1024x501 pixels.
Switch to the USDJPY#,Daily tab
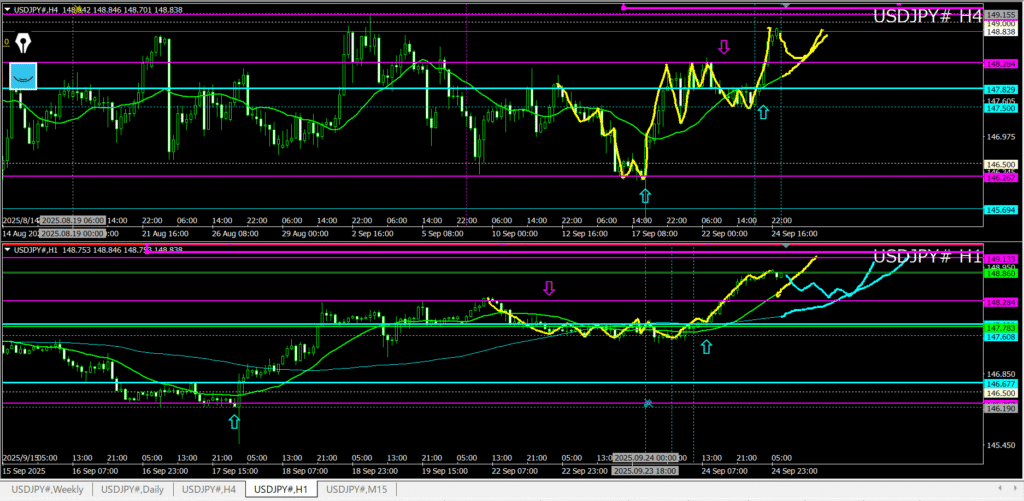click(x=134, y=489)
